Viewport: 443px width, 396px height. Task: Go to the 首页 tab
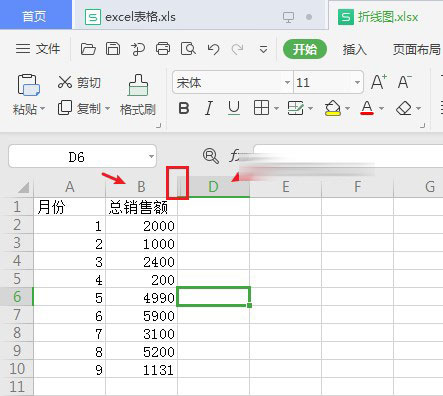pyautogui.click(x=35, y=15)
